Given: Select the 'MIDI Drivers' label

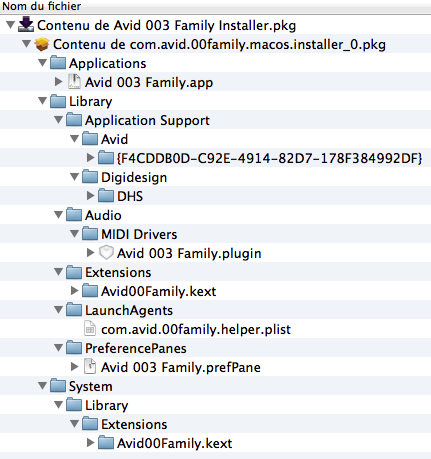Looking at the screenshot, I should coord(139,234).
